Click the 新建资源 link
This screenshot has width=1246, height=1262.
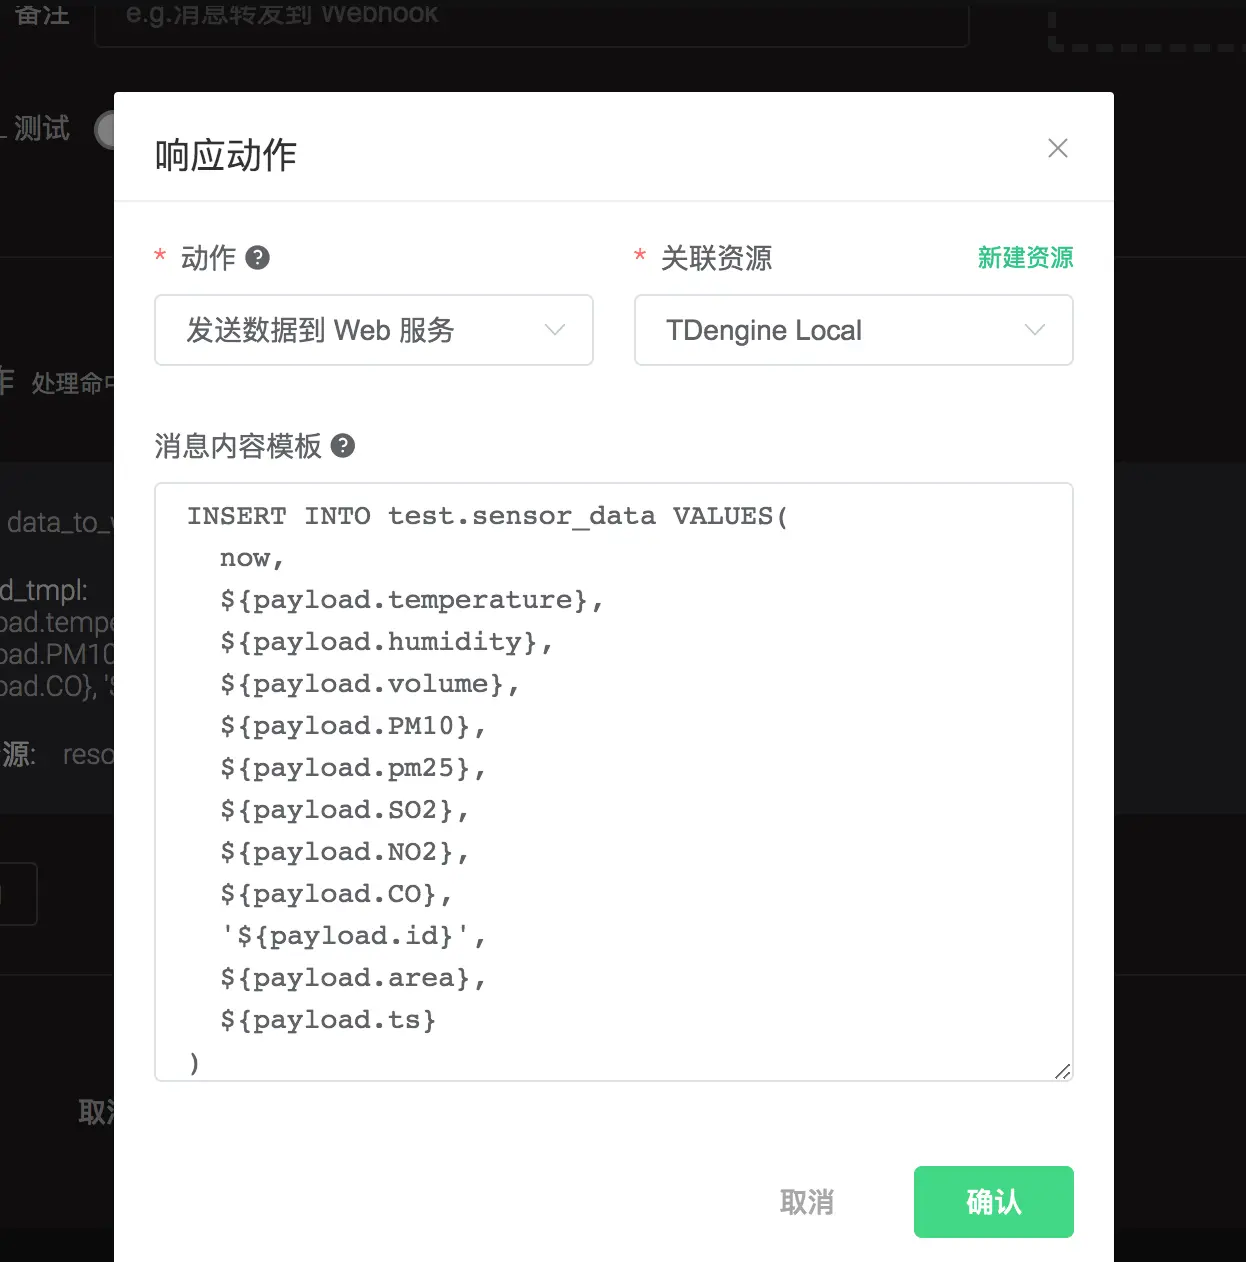(x=1025, y=257)
